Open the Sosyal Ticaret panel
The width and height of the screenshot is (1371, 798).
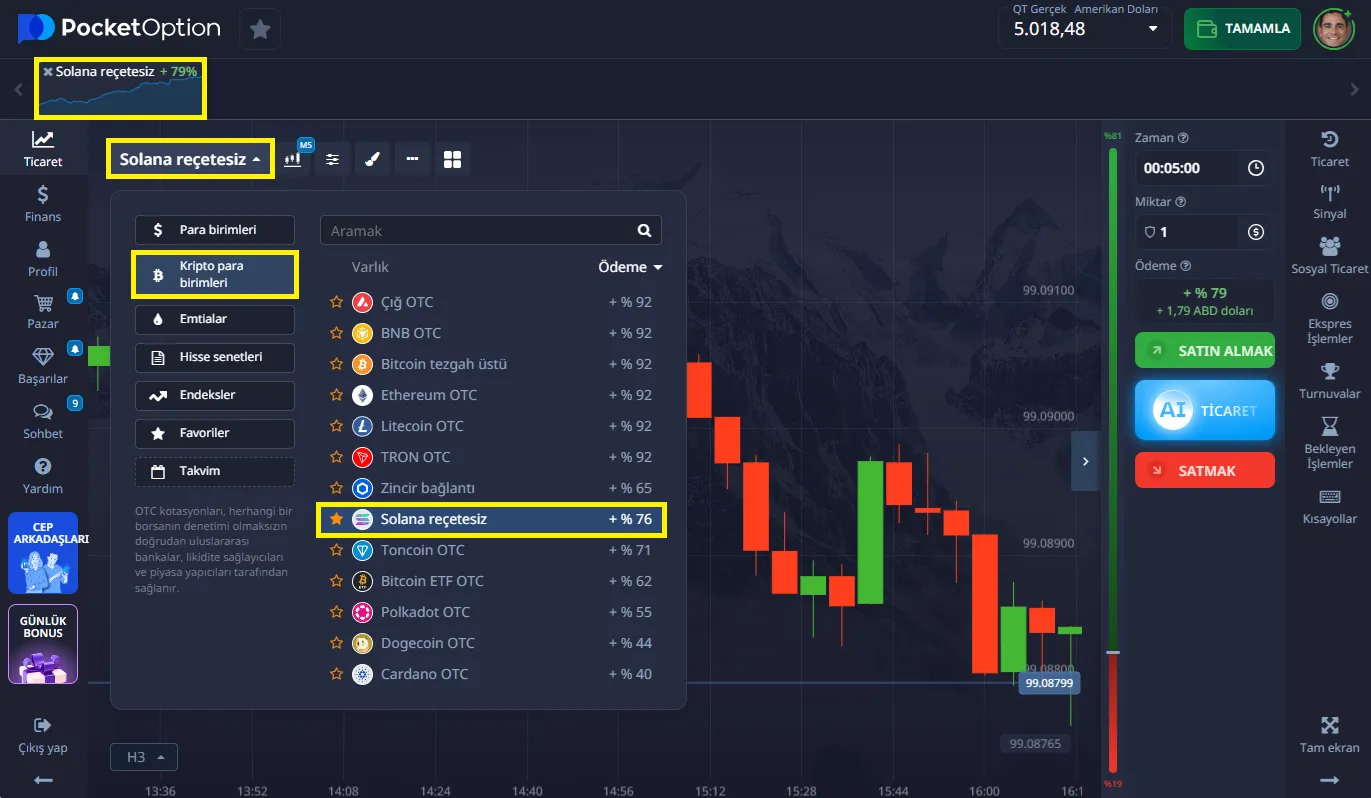click(1329, 255)
